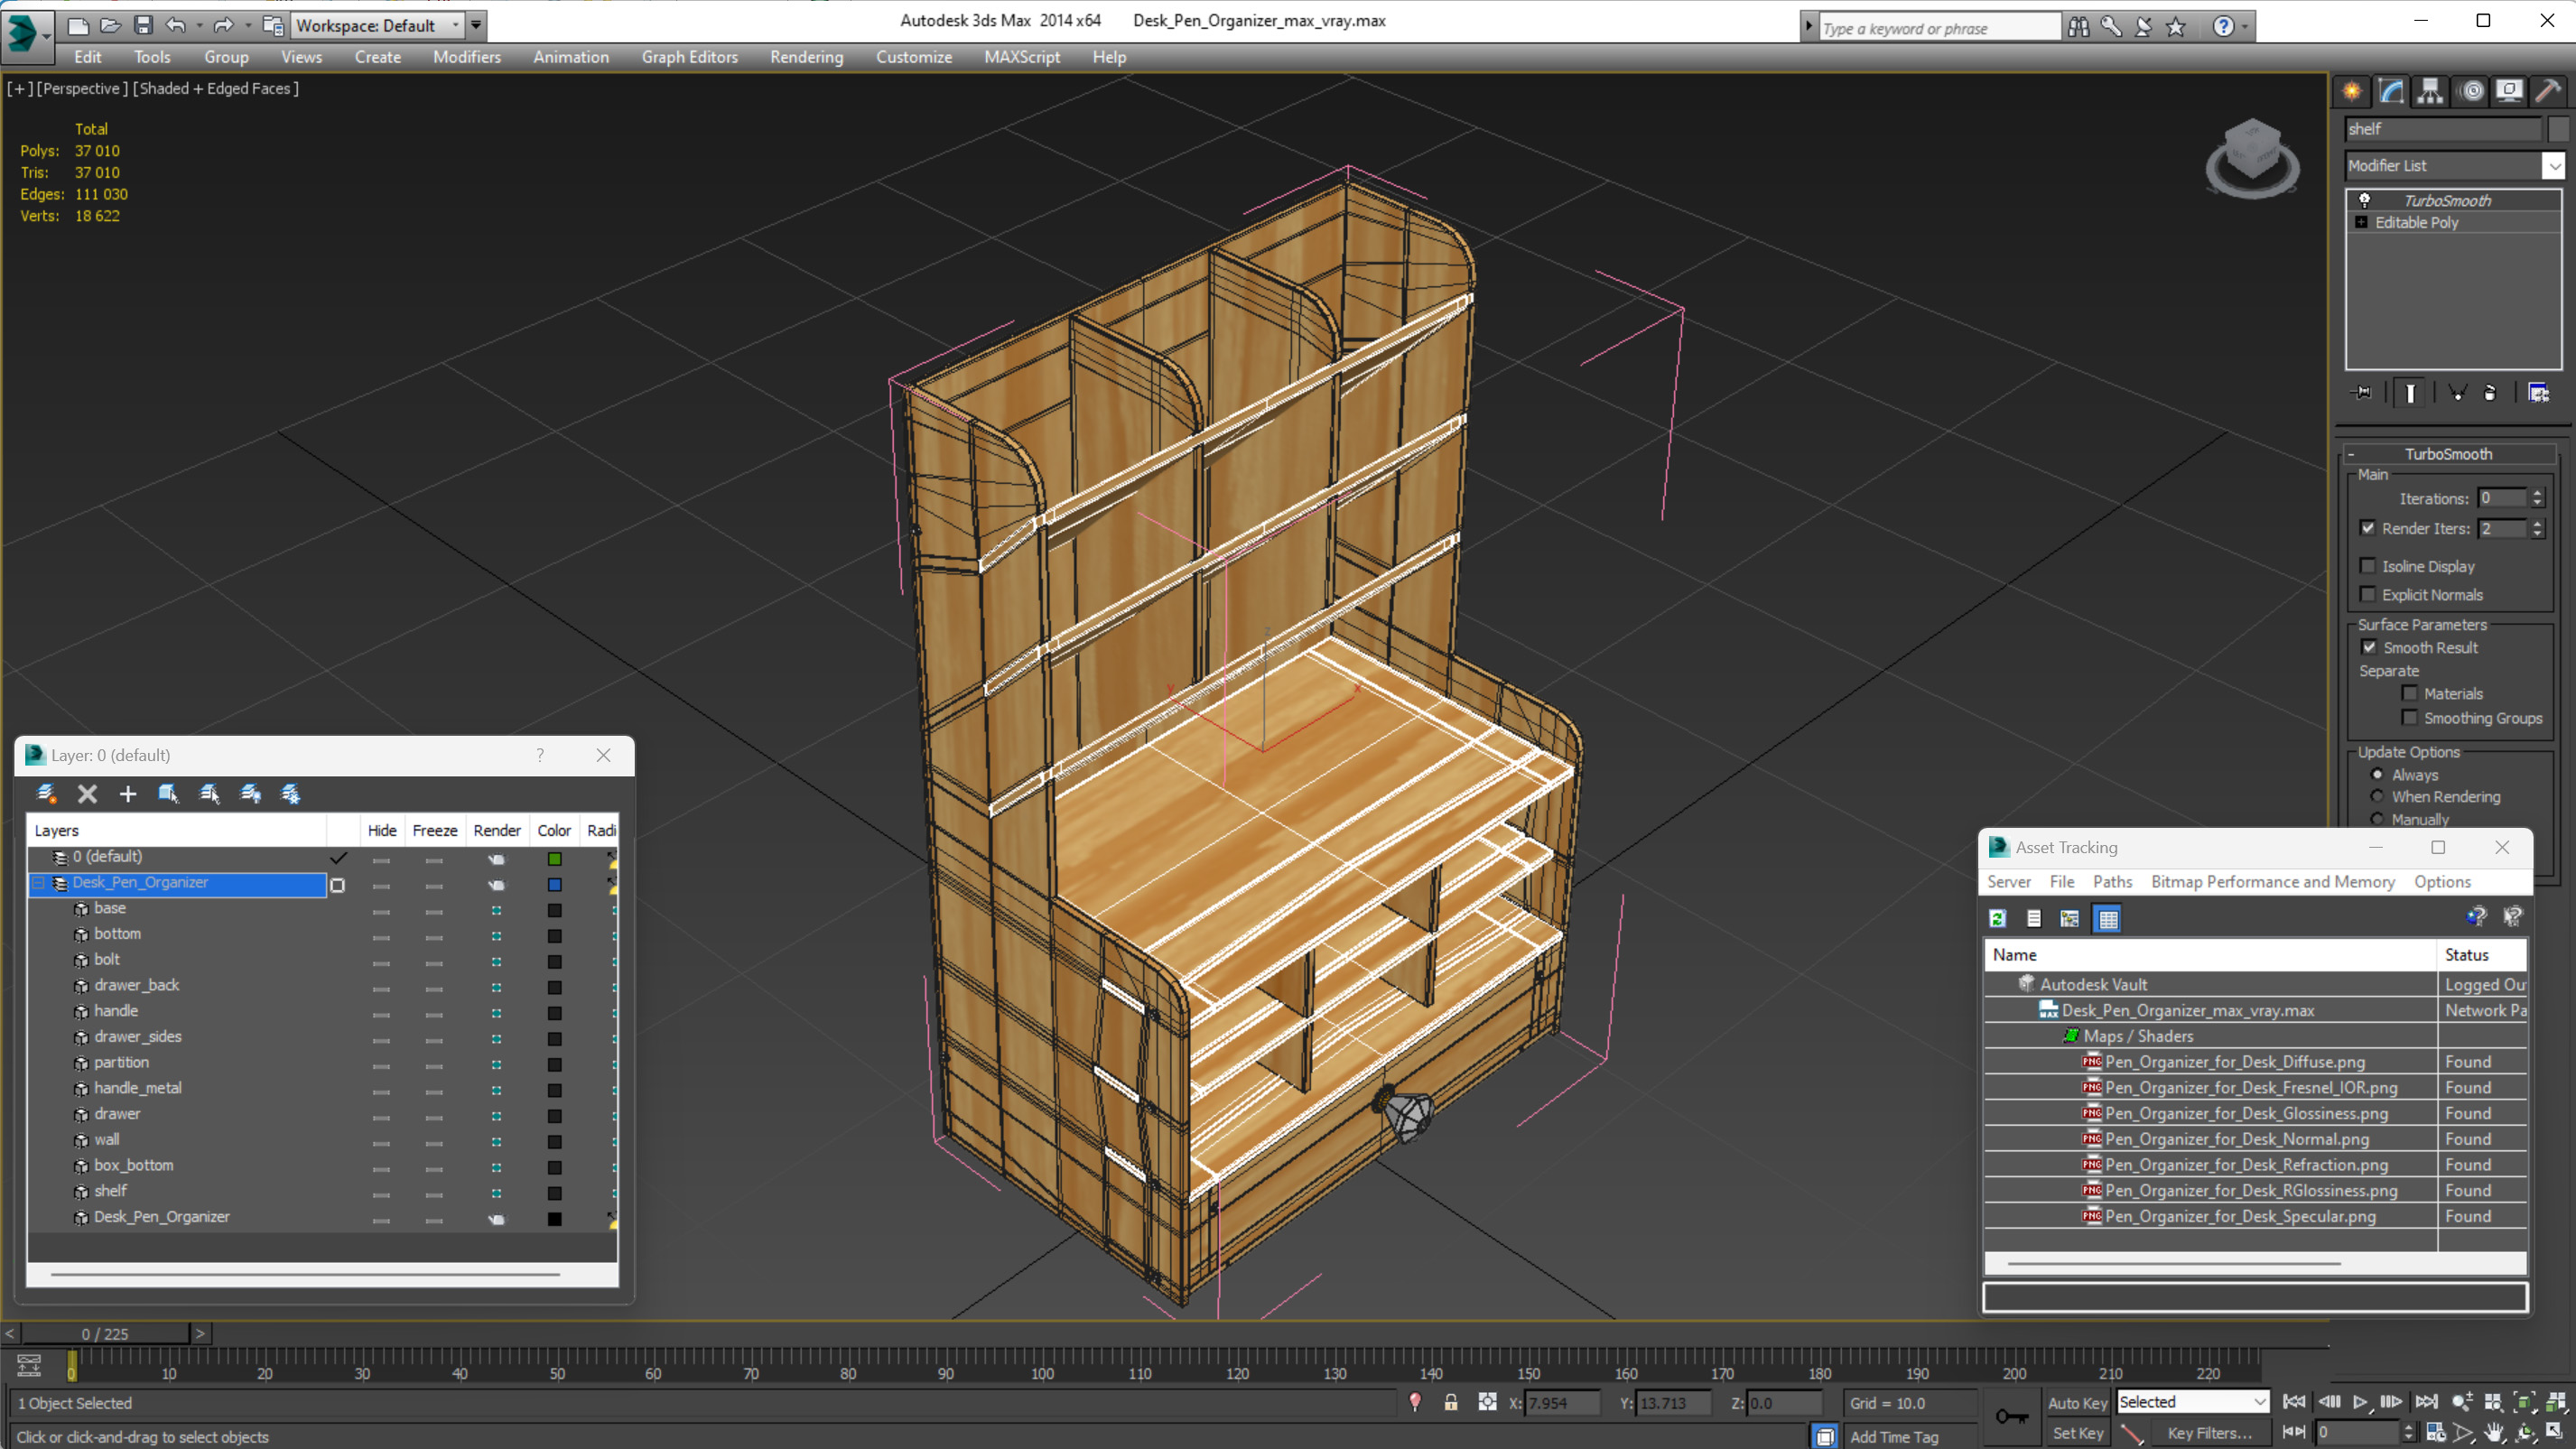Viewport: 2576px width, 1449px height.
Task: Click the time slider showing 0 / 225
Action: [x=105, y=1334]
